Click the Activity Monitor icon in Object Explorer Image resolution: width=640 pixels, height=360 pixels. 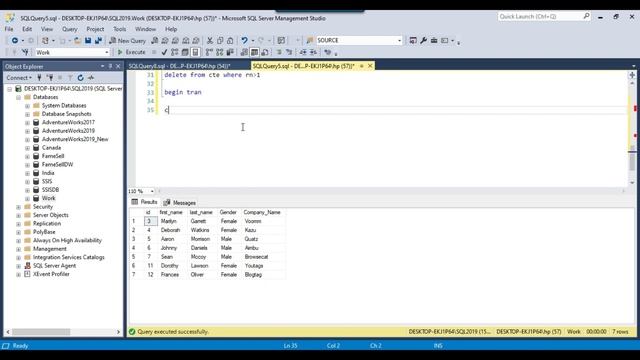pyautogui.click(x=91, y=78)
